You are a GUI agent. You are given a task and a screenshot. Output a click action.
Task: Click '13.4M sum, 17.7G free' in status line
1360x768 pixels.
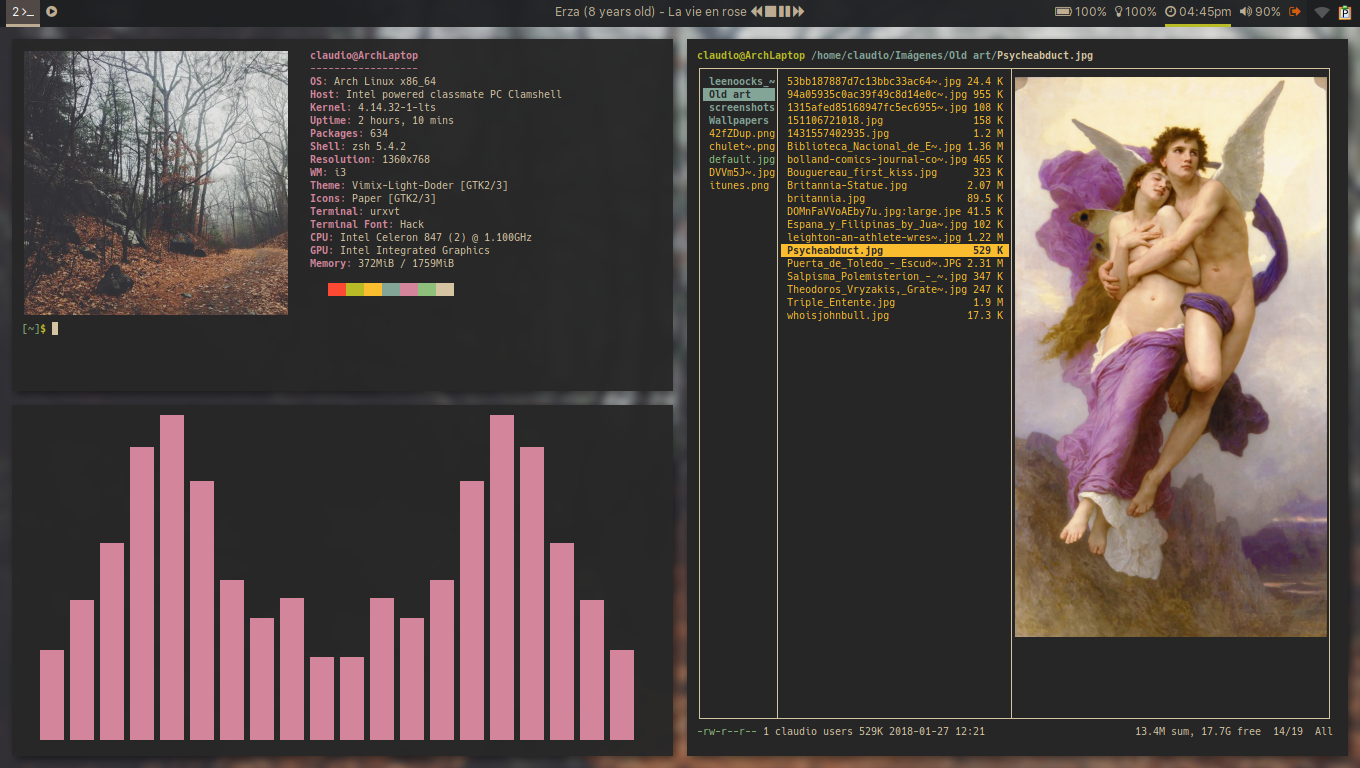(1198, 731)
